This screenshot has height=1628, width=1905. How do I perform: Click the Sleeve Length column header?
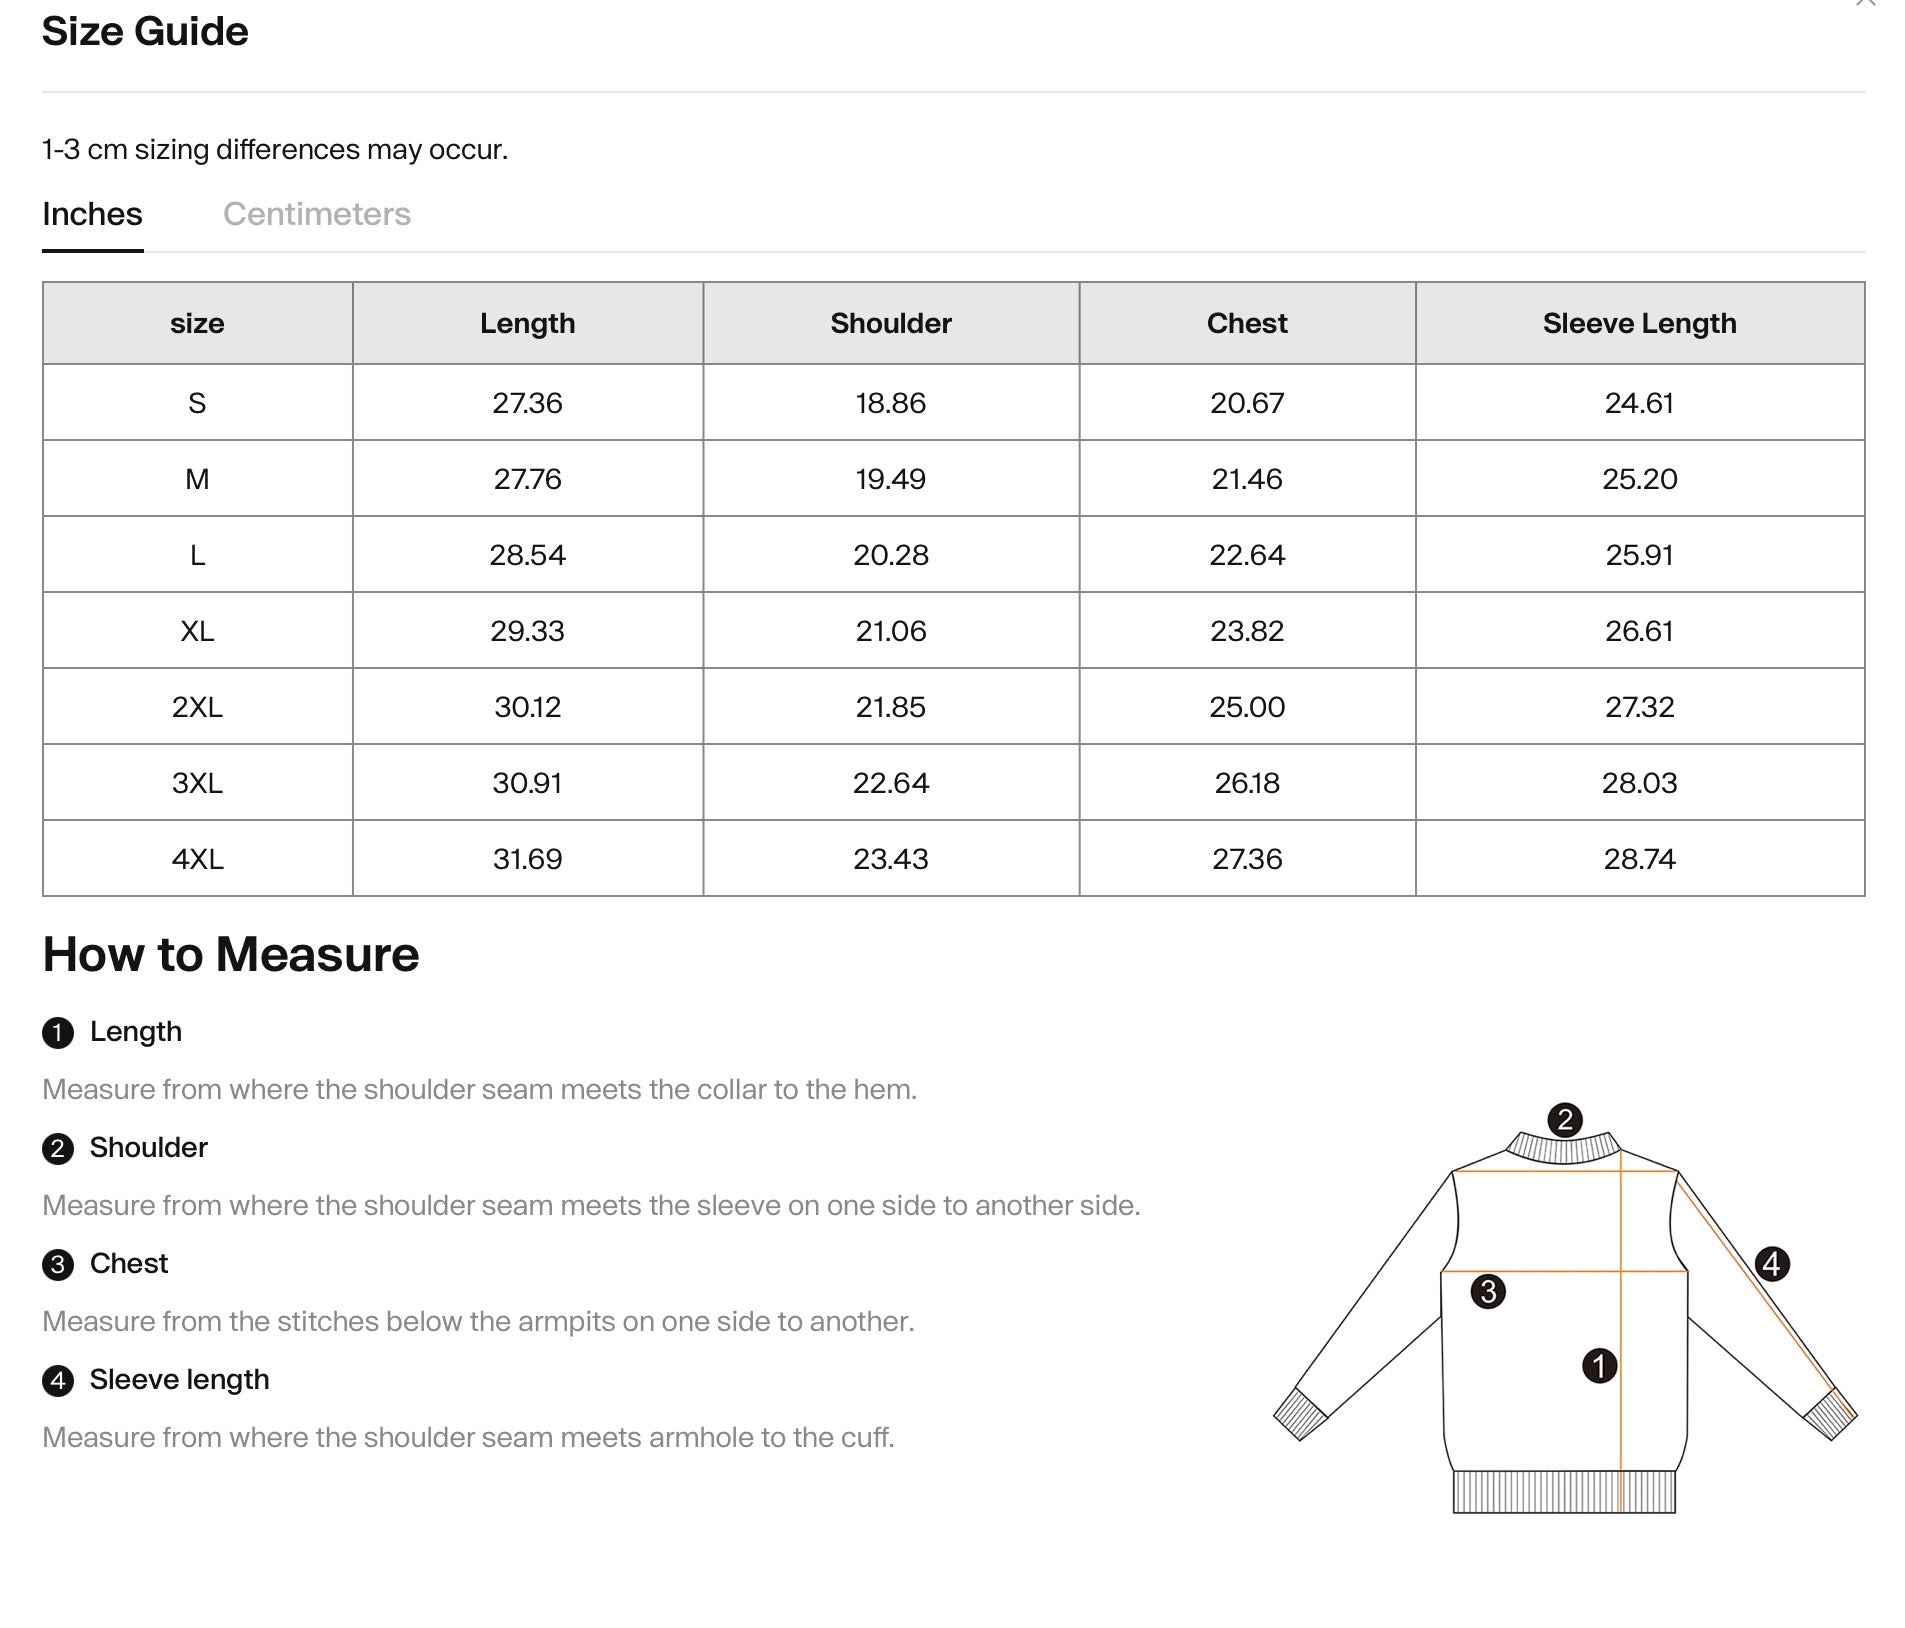coord(1640,323)
